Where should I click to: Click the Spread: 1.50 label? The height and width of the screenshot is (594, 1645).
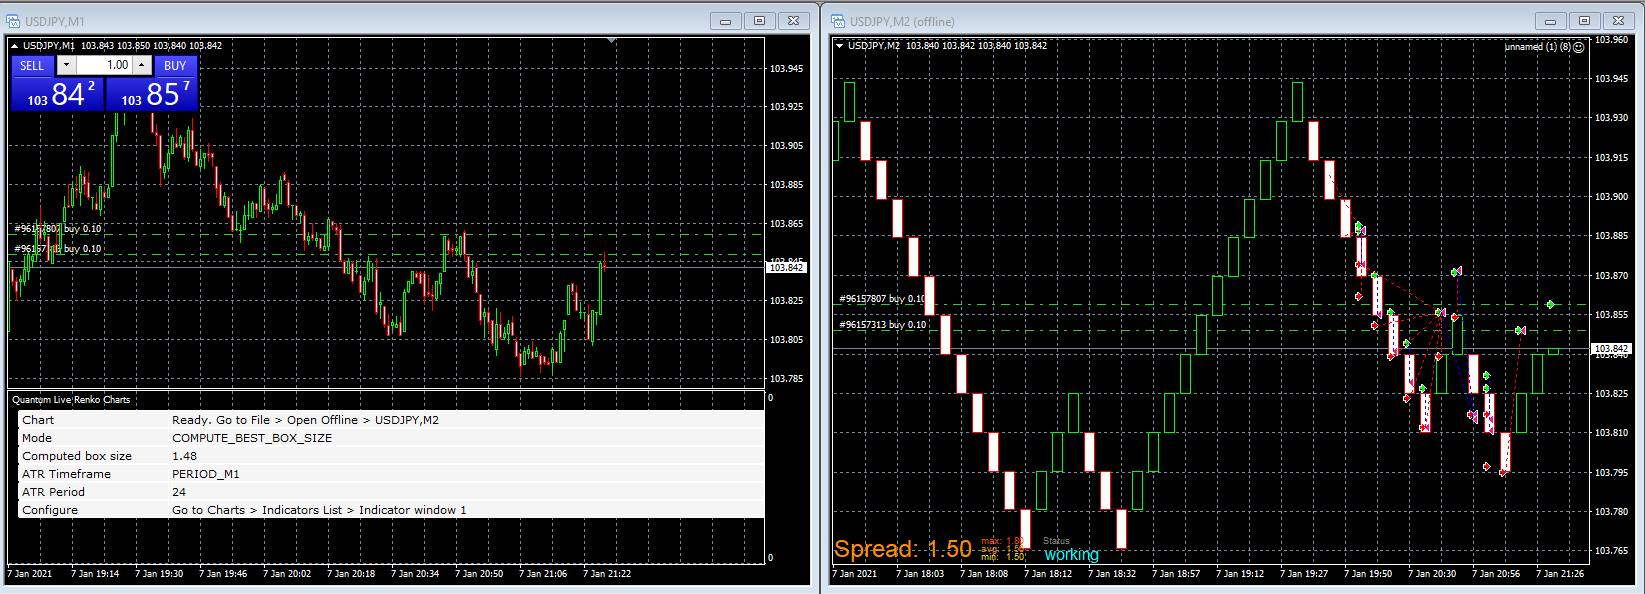click(x=903, y=548)
